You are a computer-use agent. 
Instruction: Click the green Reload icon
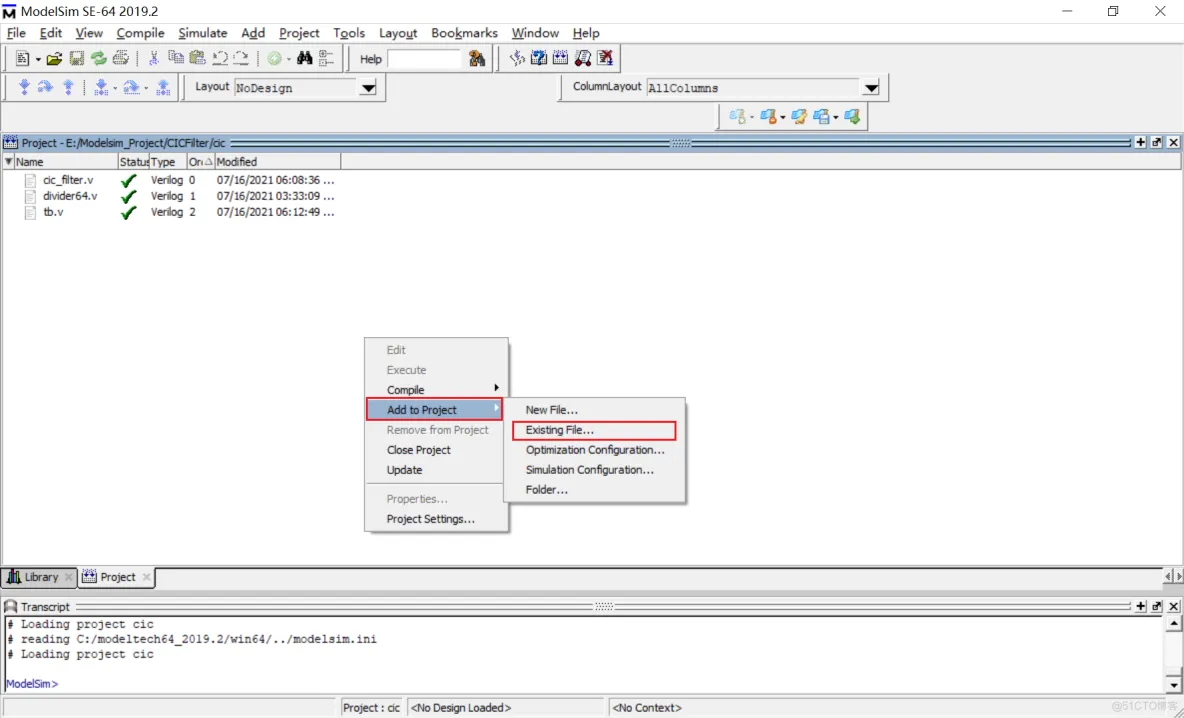pyautogui.click(x=99, y=58)
